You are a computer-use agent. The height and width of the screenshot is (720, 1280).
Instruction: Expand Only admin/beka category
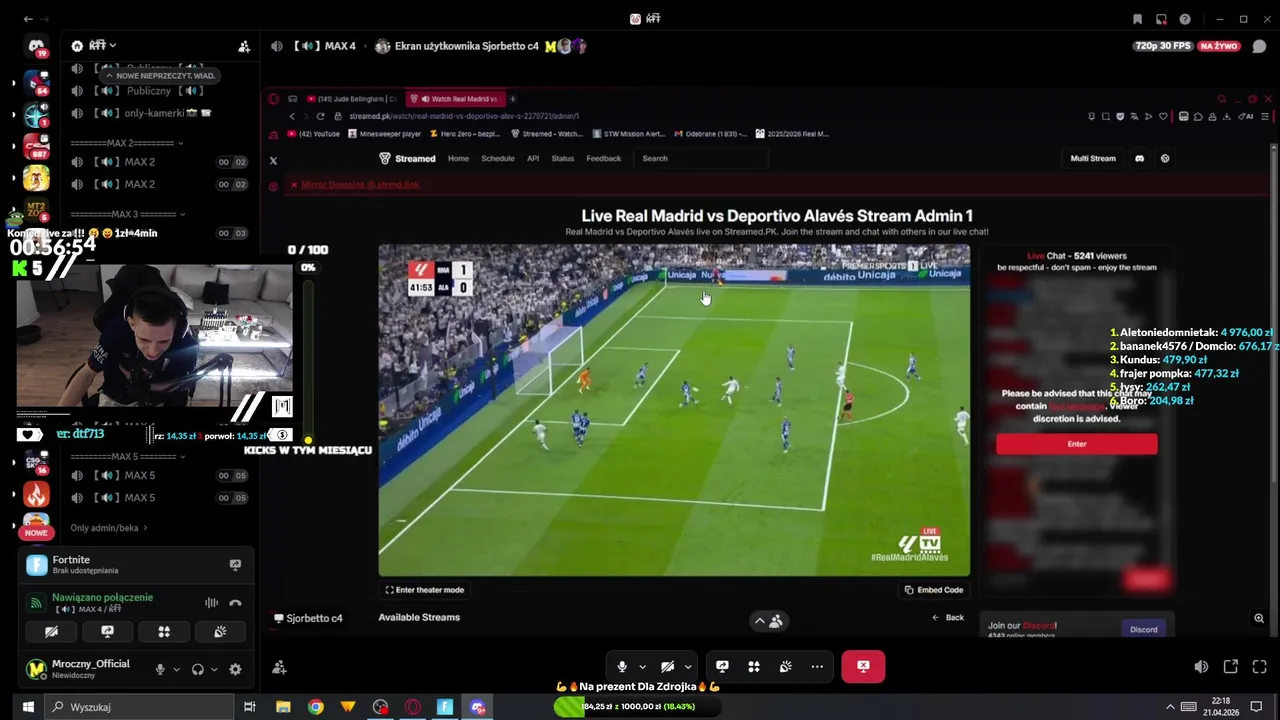(x=108, y=528)
